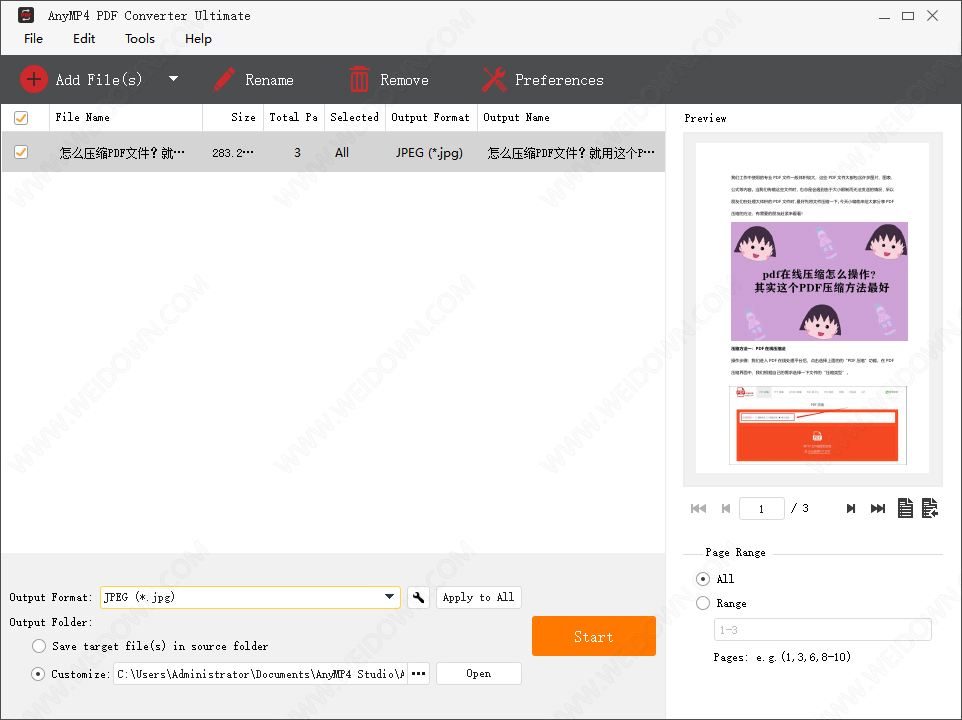962x720 pixels.
Task: Click the Total Pages column header
Action: coord(294,117)
